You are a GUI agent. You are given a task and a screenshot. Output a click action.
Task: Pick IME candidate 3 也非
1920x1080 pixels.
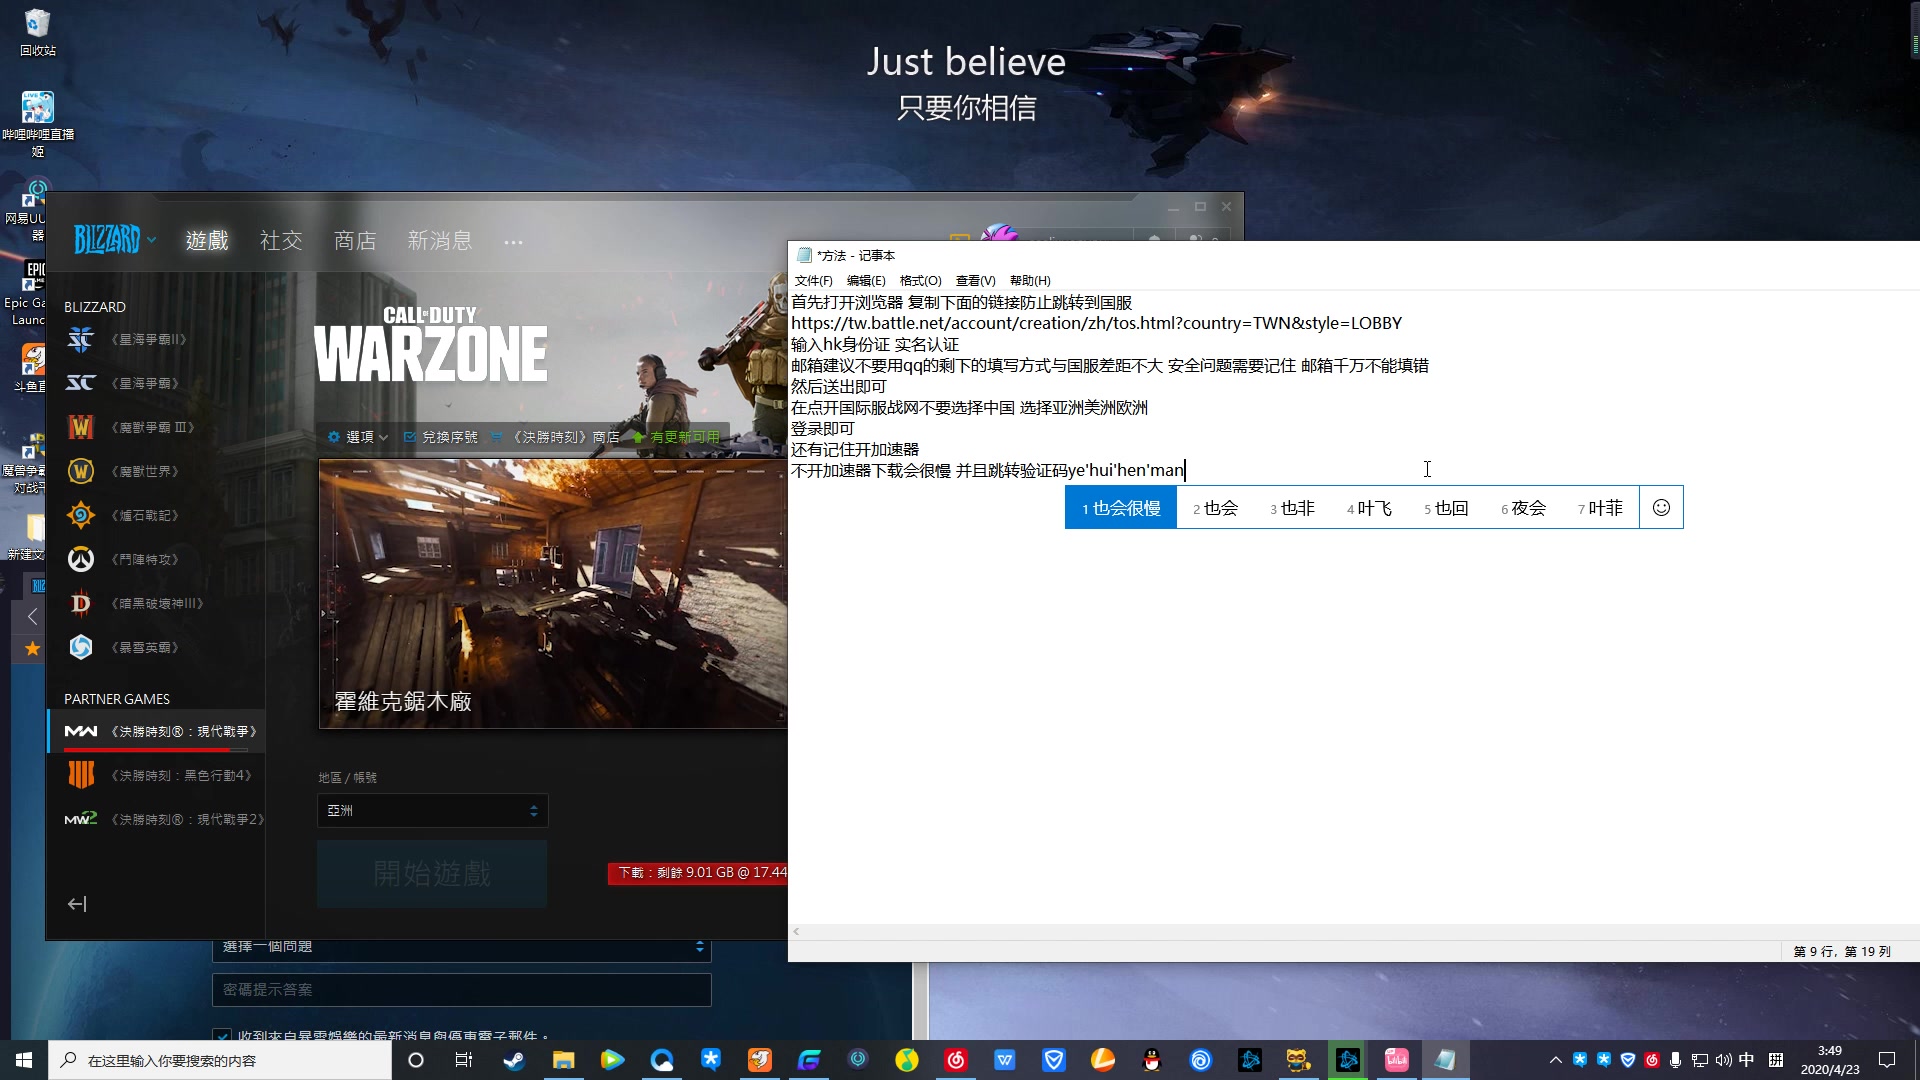[1292, 508]
